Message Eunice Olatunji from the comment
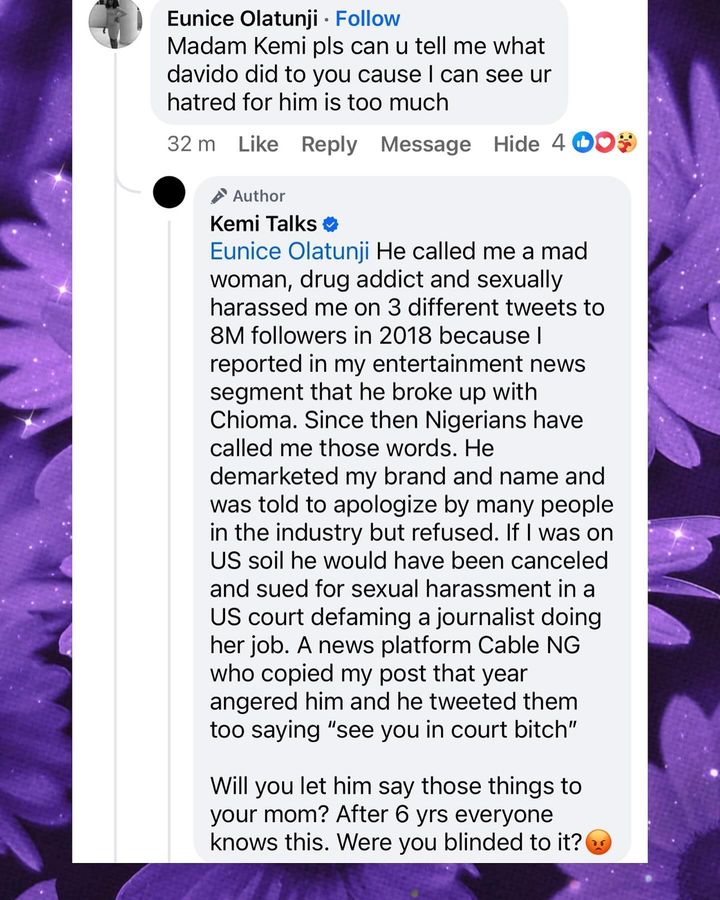Viewport: 720px width, 900px height. (x=425, y=144)
